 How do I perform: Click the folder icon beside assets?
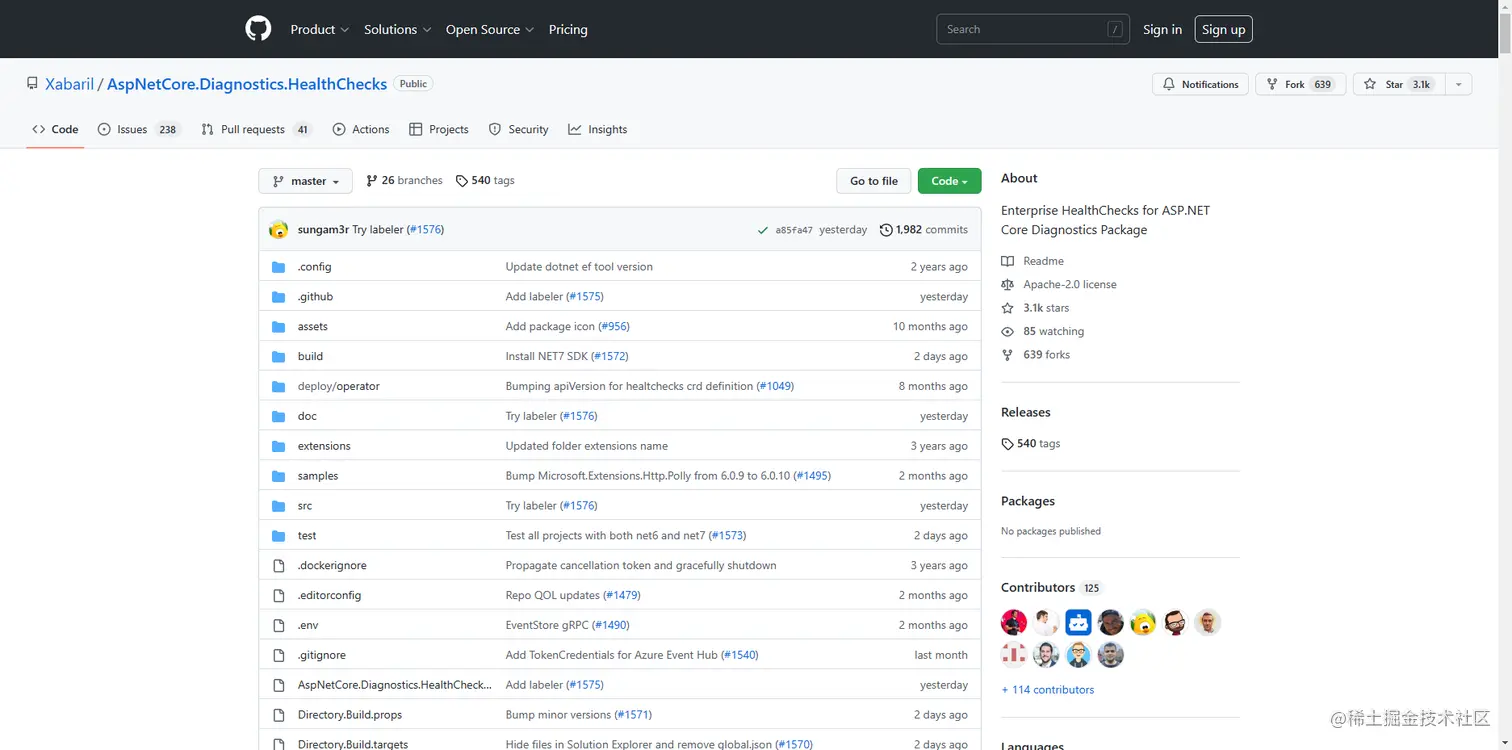click(x=279, y=327)
